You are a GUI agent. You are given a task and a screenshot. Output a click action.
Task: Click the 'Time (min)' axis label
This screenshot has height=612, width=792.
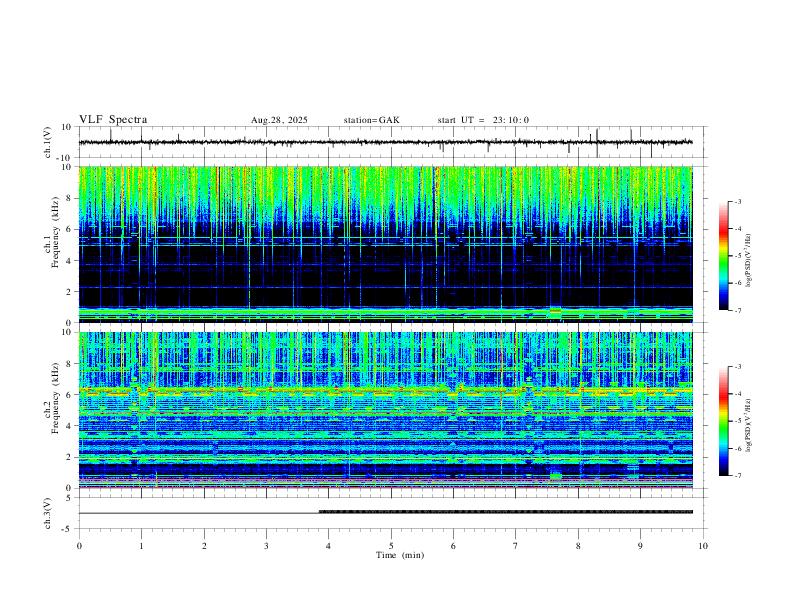coord(400,555)
